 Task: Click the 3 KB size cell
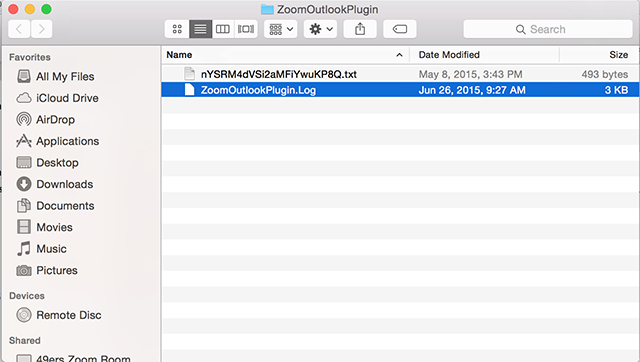click(616, 90)
